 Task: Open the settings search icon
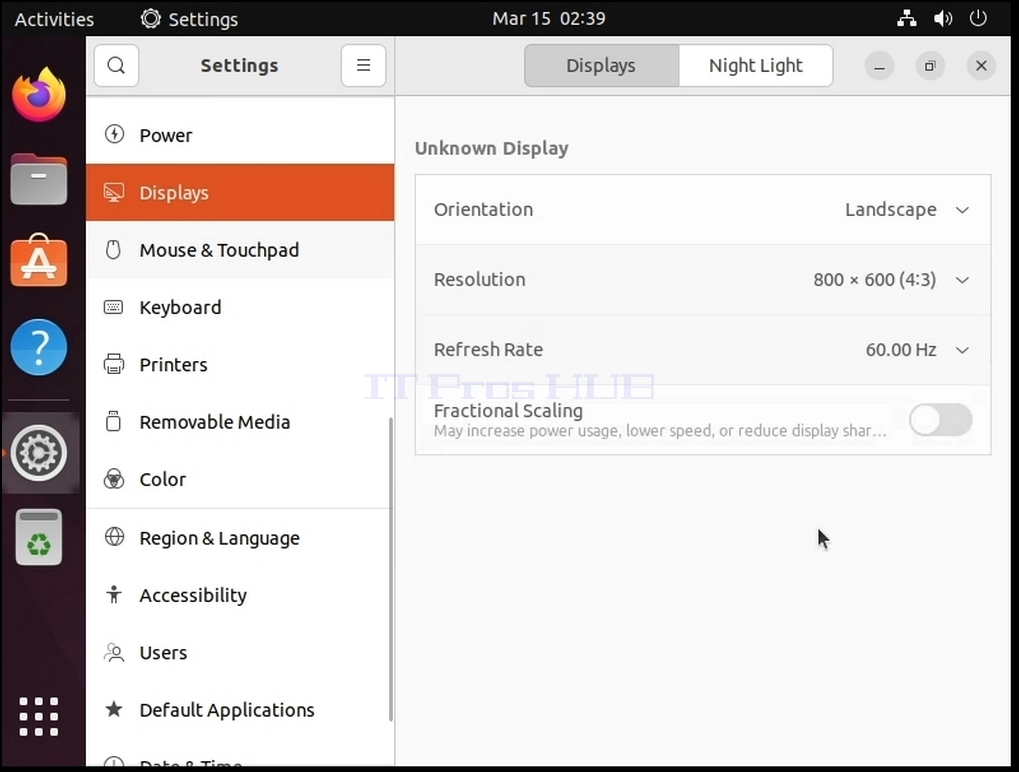[x=116, y=66]
